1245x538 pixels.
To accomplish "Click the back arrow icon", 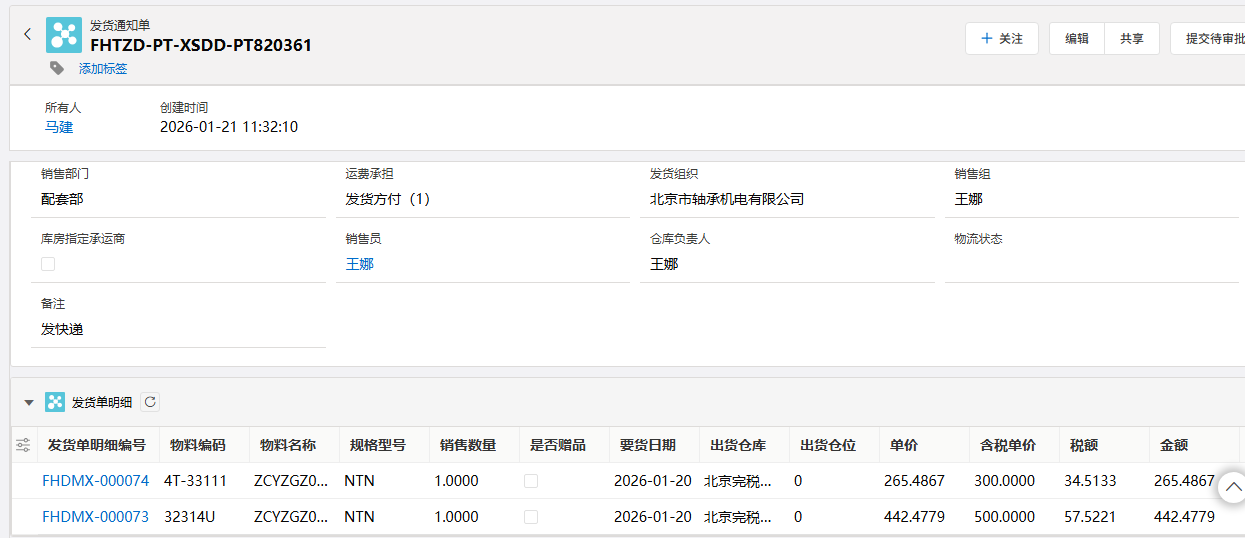I will (x=27, y=35).
